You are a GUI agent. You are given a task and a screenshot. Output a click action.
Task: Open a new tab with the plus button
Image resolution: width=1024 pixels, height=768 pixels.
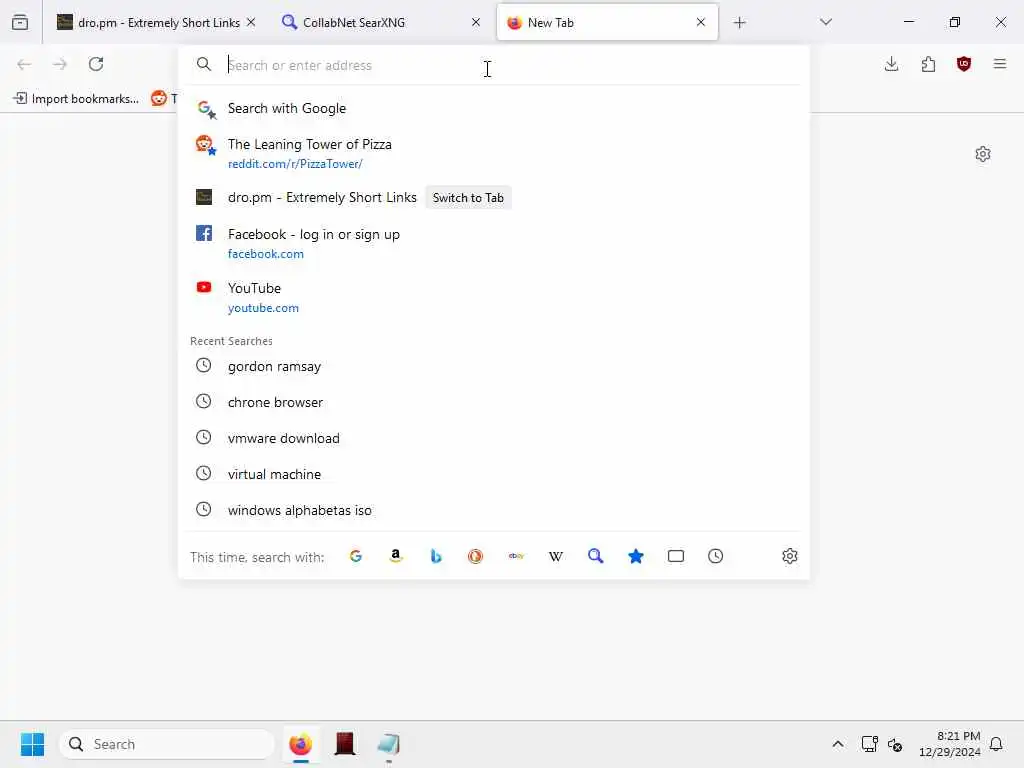(x=739, y=23)
